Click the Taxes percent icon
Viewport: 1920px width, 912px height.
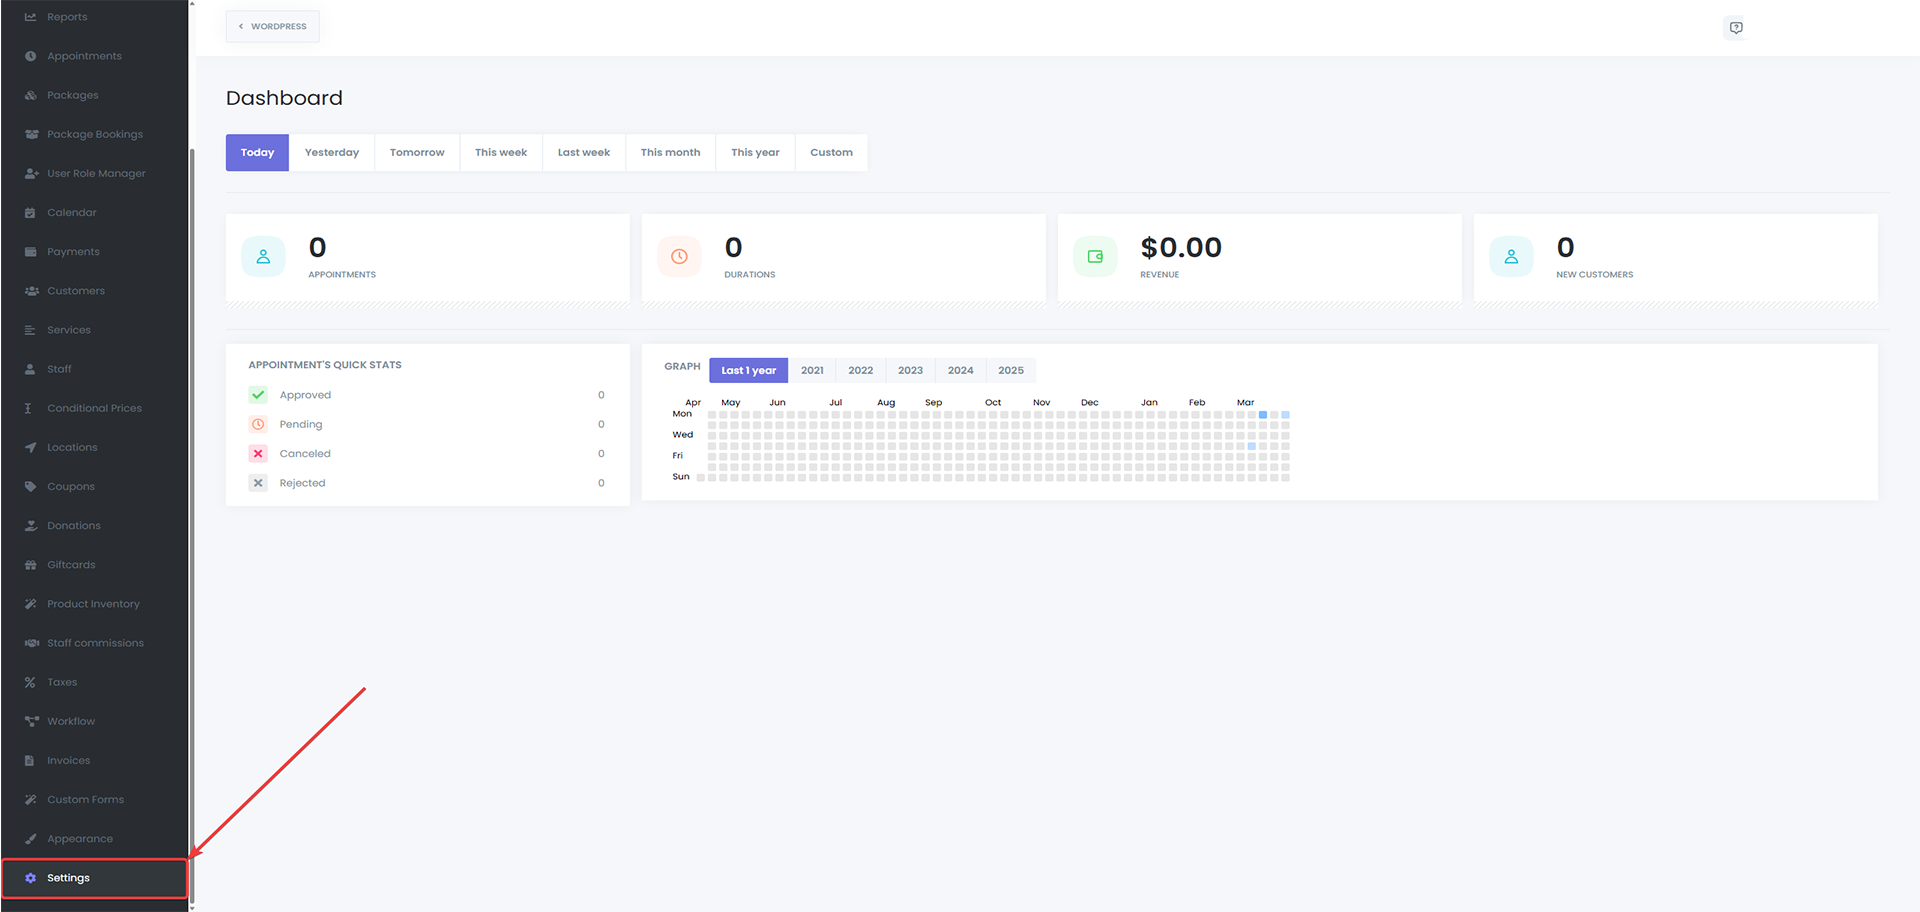click(30, 682)
